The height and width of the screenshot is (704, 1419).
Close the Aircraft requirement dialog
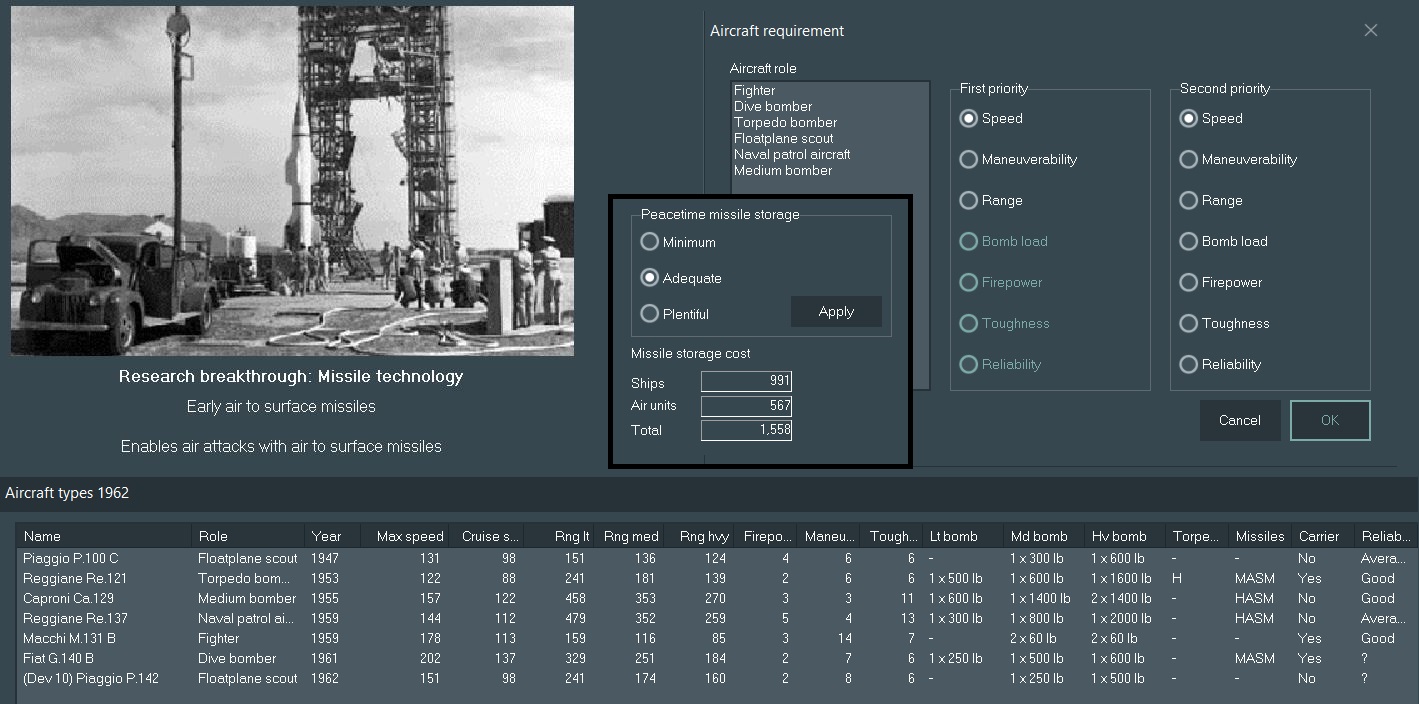click(1371, 31)
